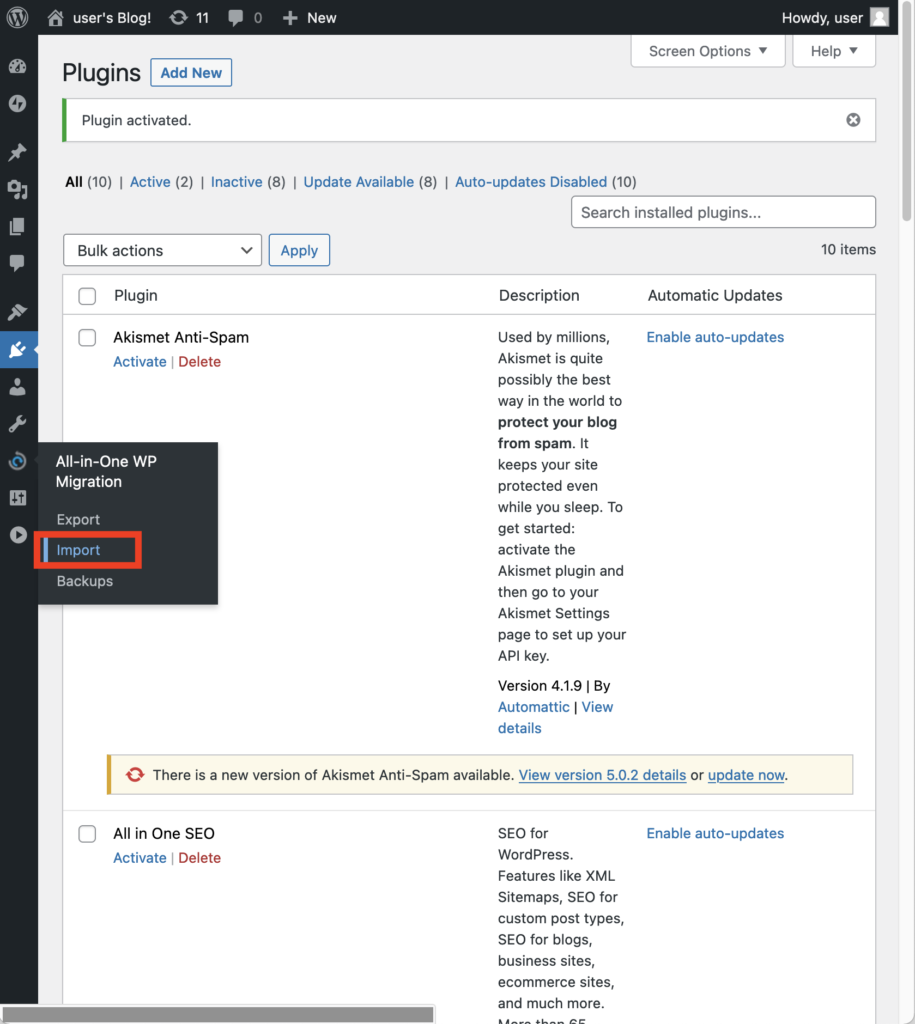Click the home icon beside user's Blog!
The height and width of the screenshot is (1024, 915).
(x=56, y=18)
